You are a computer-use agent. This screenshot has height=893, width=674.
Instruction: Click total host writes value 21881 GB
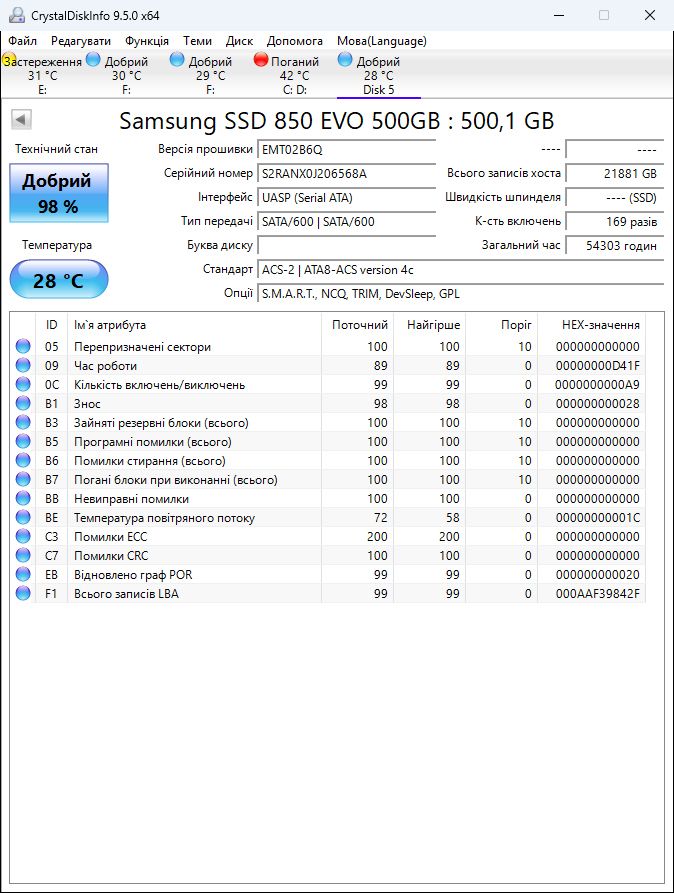615,174
